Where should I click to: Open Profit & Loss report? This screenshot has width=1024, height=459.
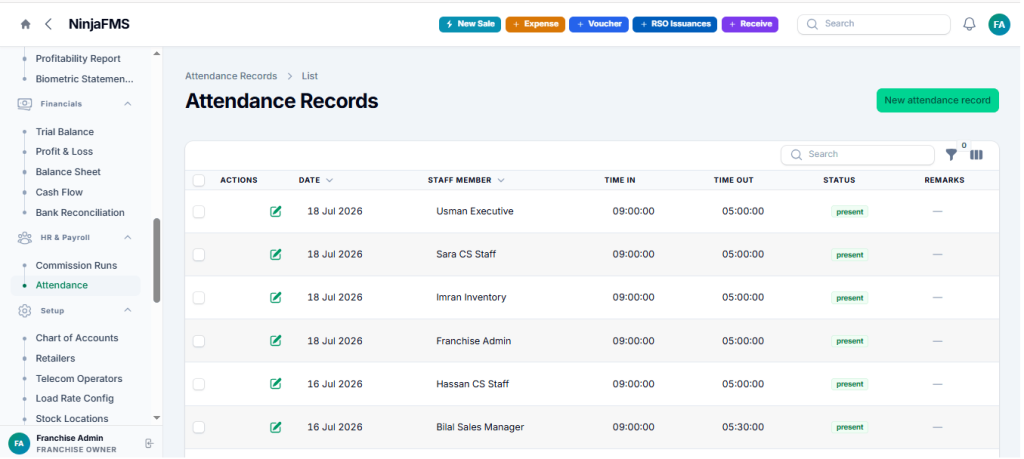coord(64,151)
